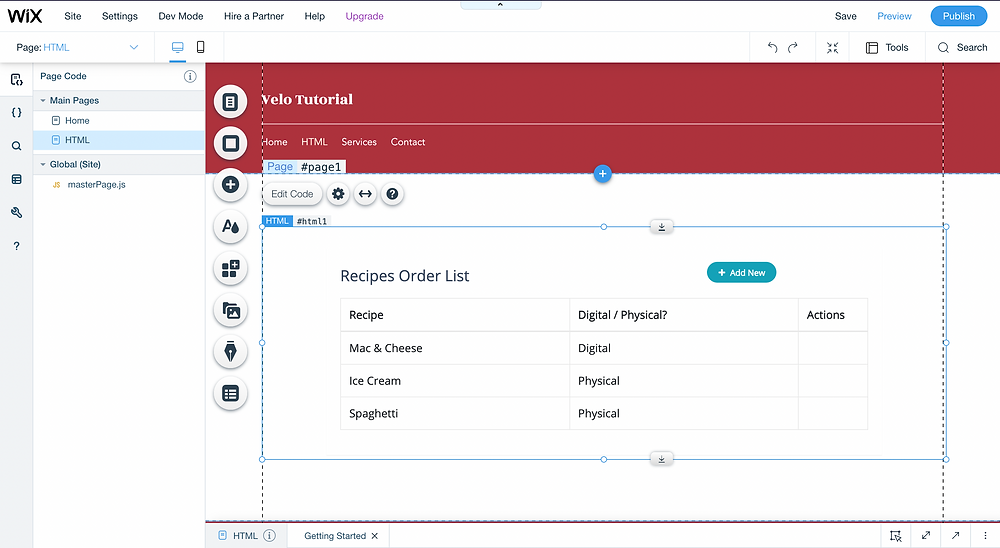Open the Tools panel
The width and height of the screenshot is (1000, 548).
(x=886, y=47)
